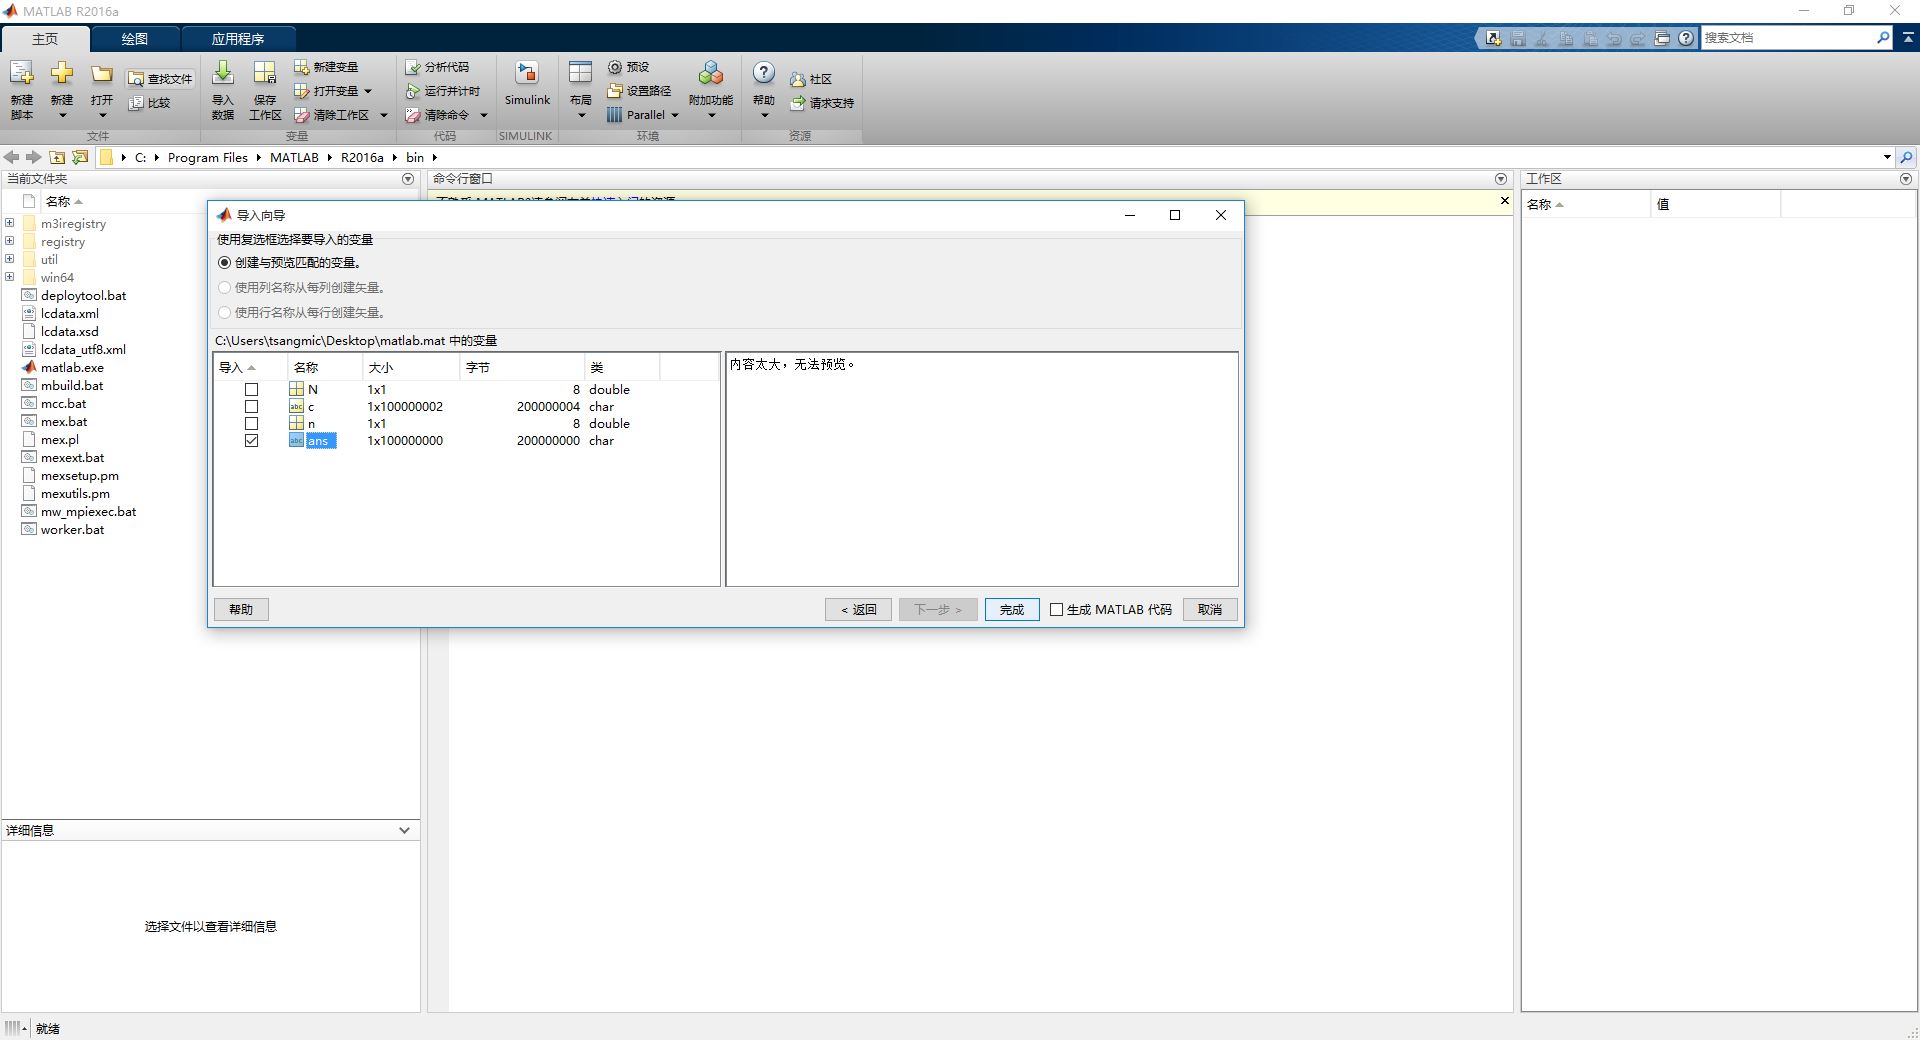
Task: Click the New Script (新建脚本) icon
Action: tap(21, 74)
